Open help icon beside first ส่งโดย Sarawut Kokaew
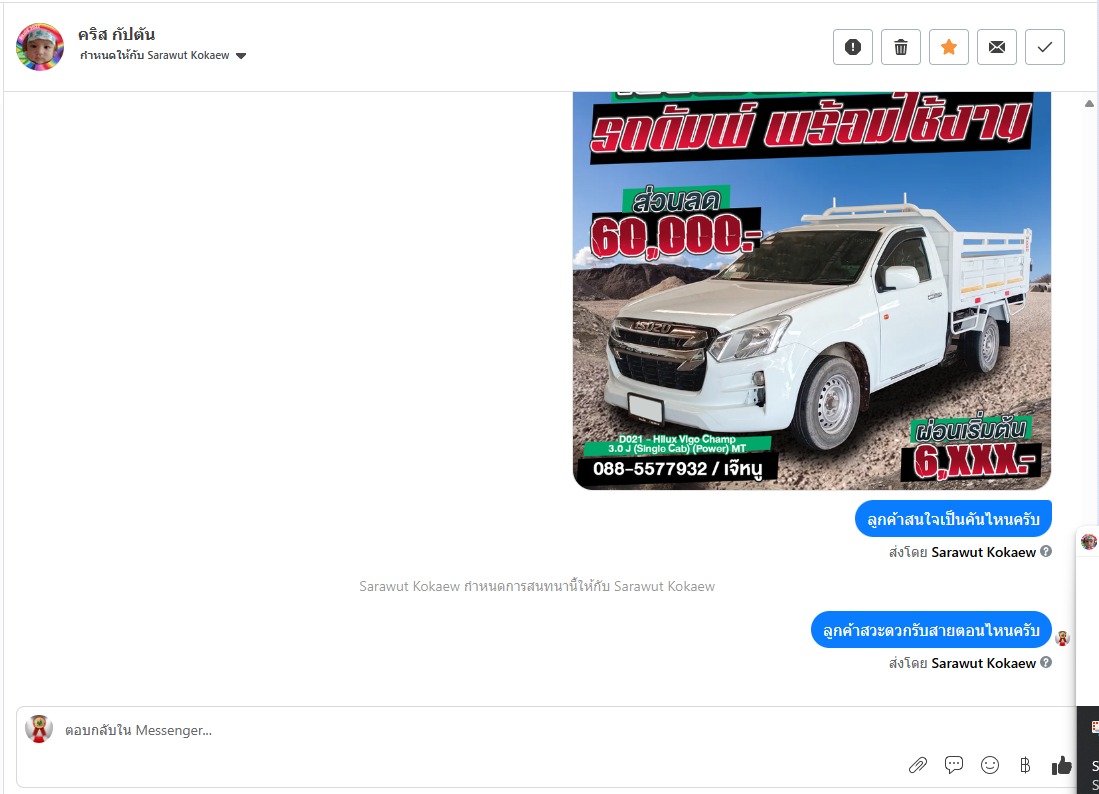The image size is (1099, 794). coord(1046,552)
